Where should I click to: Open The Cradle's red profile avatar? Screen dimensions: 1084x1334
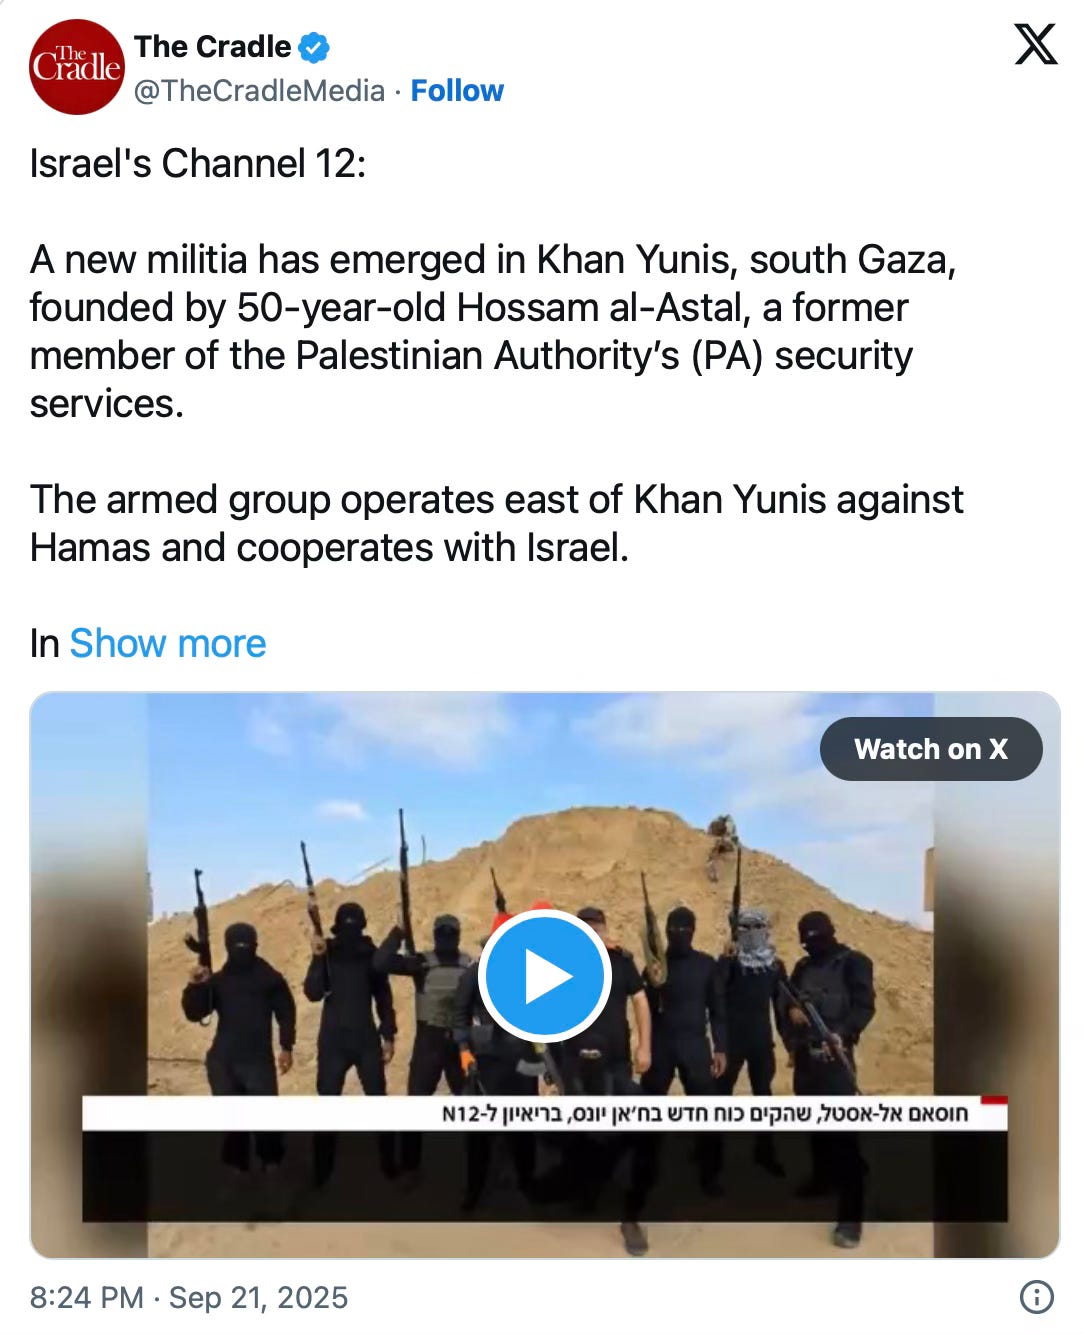click(x=75, y=67)
